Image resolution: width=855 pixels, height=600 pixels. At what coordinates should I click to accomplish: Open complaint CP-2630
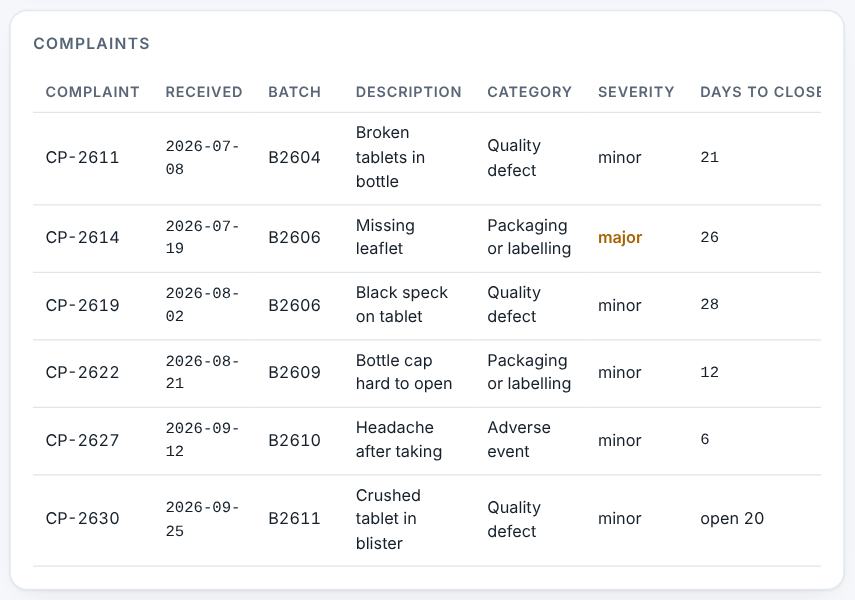coord(427,520)
